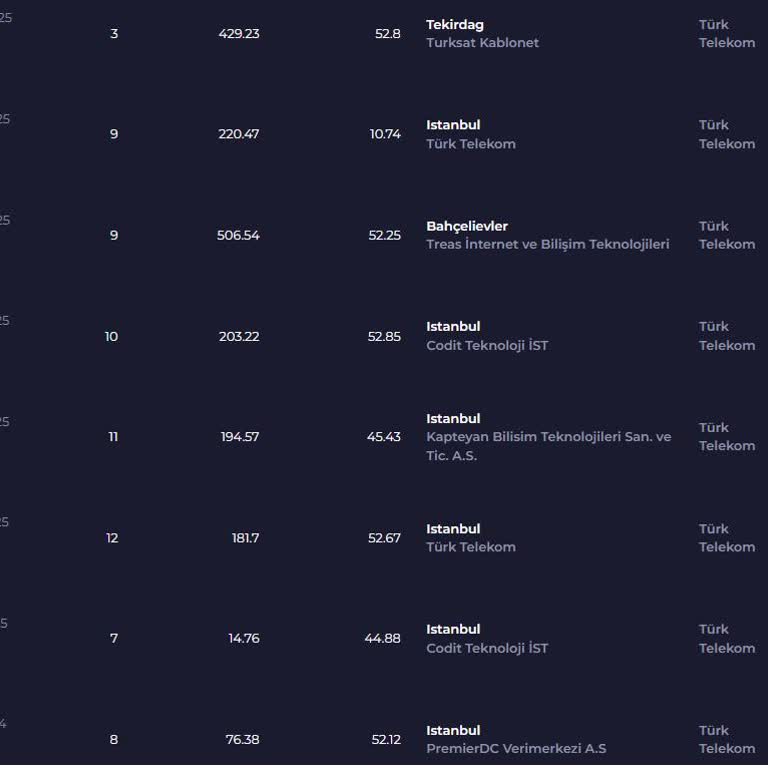Select the Bahçelievler server location
The width and height of the screenshot is (768, 768).
pos(467,226)
